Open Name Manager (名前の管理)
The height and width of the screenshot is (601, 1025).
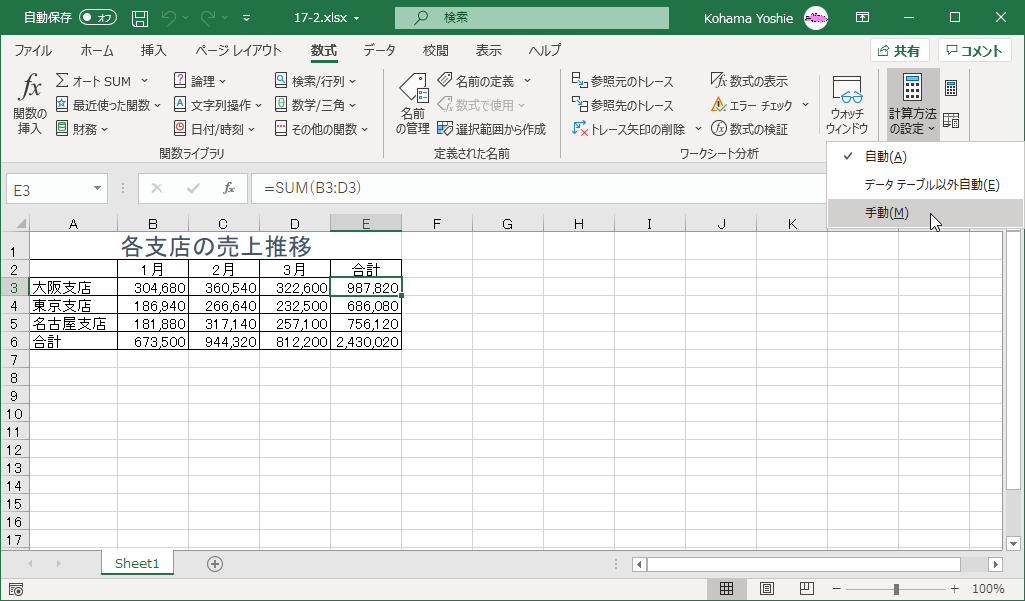pos(412,103)
